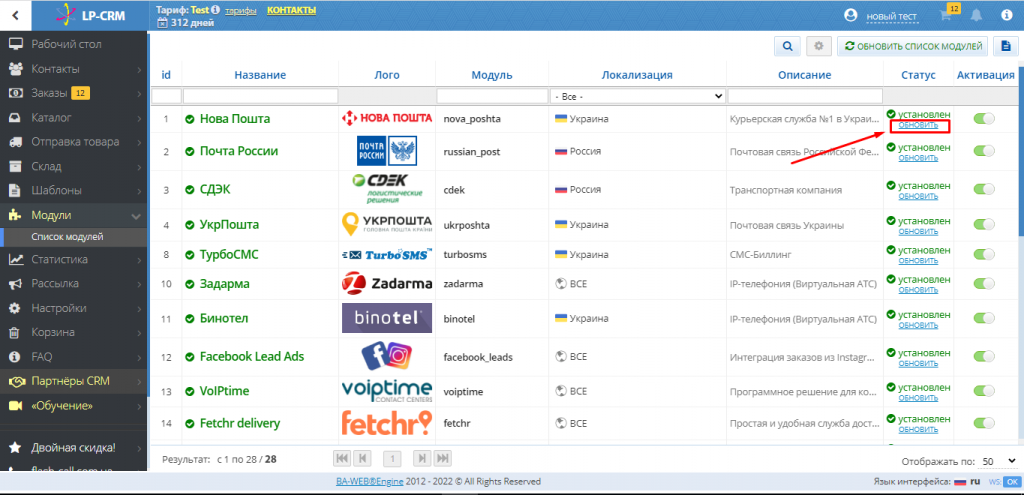Click новый тест user name link
This screenshot has height=495, width=1024.
click(891, 16)
